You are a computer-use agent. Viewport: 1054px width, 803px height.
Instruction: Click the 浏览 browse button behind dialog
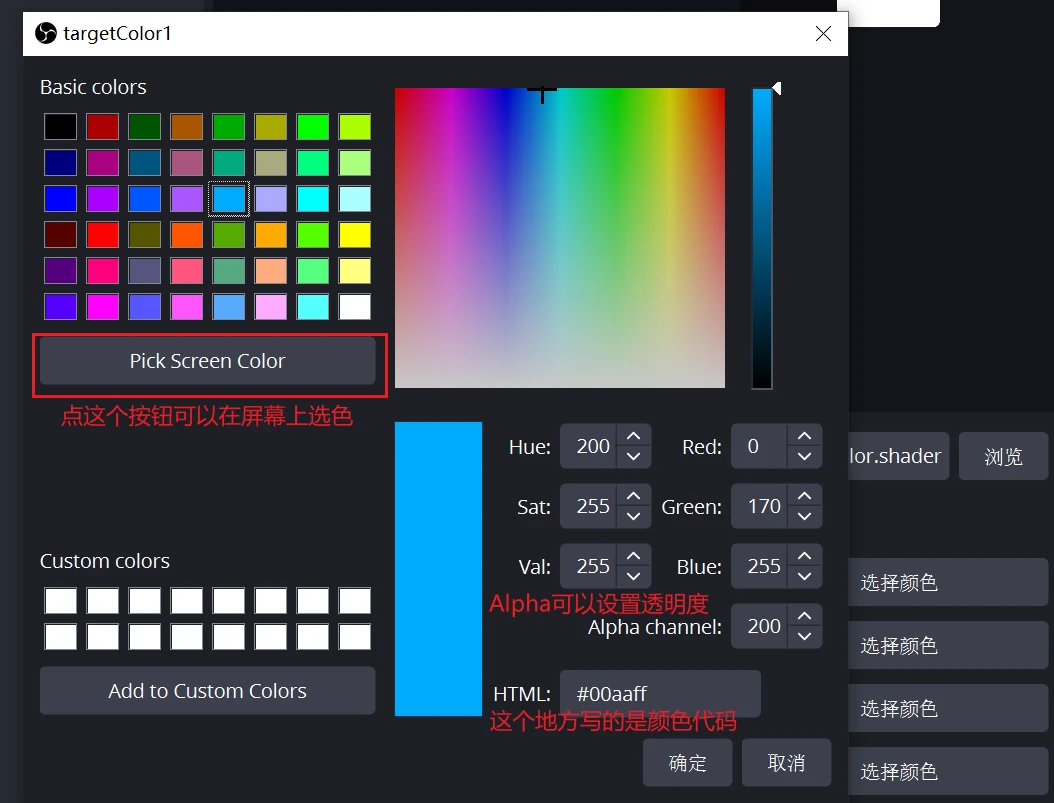(1003, 456)
